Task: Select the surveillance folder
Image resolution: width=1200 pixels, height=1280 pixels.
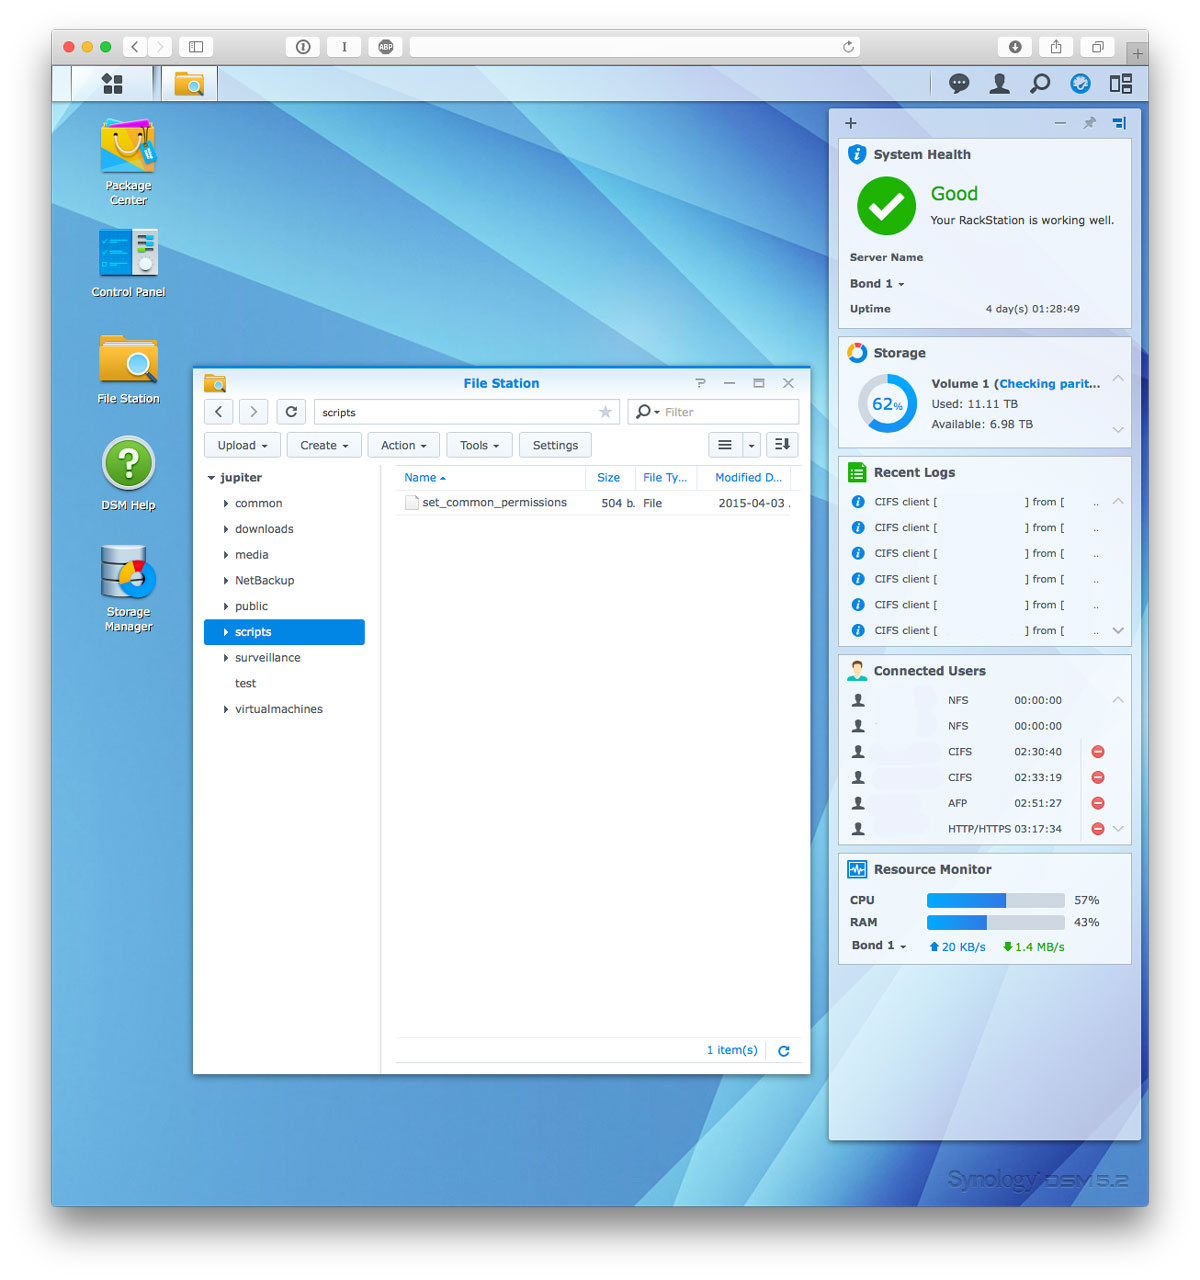Action: pyautogui.click(x=267, y=658)
